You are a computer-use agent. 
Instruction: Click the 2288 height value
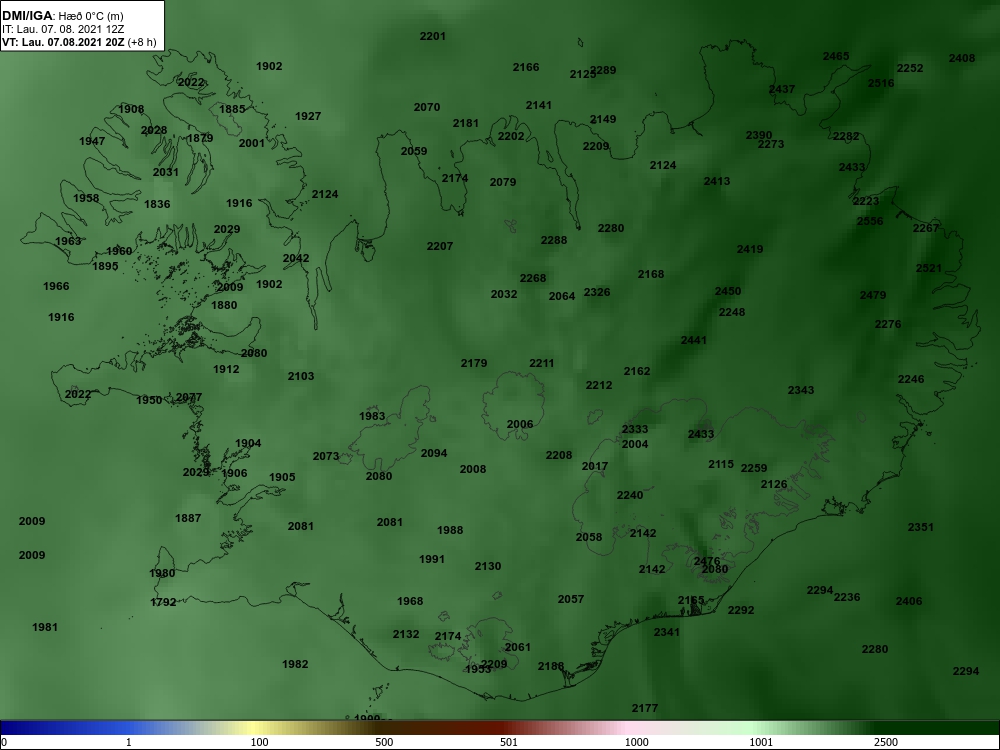point(554,240)
